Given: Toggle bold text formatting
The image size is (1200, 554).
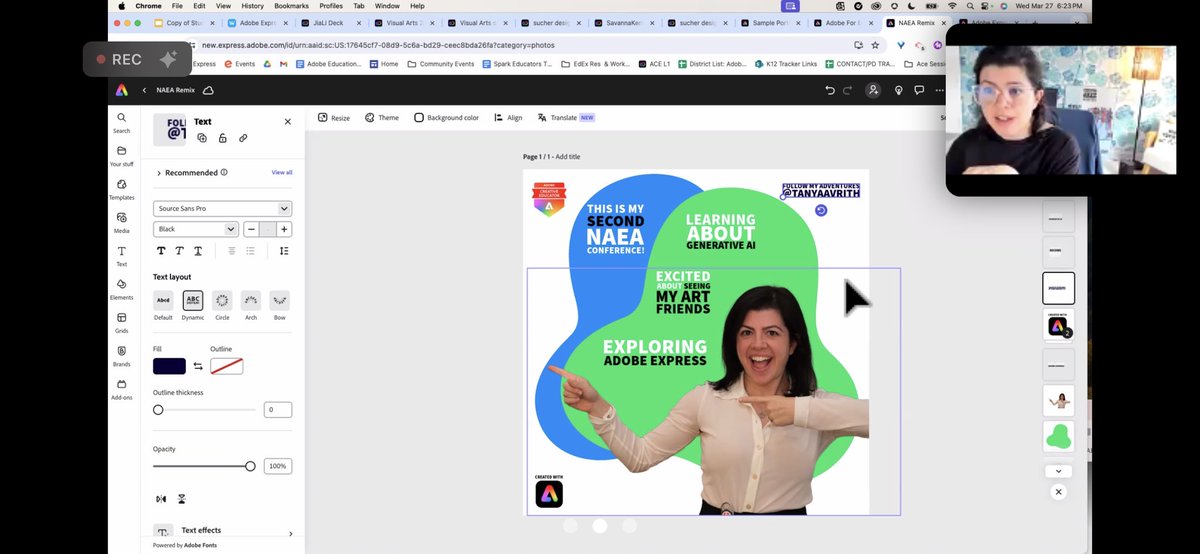Looking at the screenshot, I should click(161, 251).
